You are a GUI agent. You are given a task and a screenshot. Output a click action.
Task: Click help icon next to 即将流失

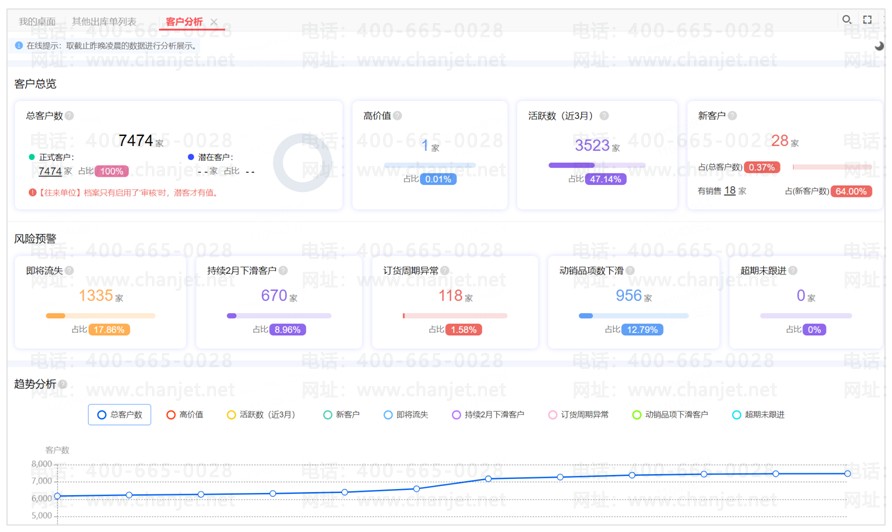[69, 270]
